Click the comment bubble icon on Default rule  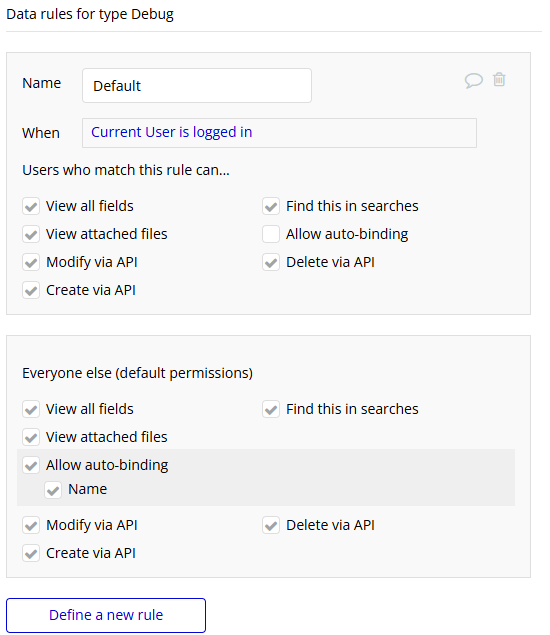(473, 80)
